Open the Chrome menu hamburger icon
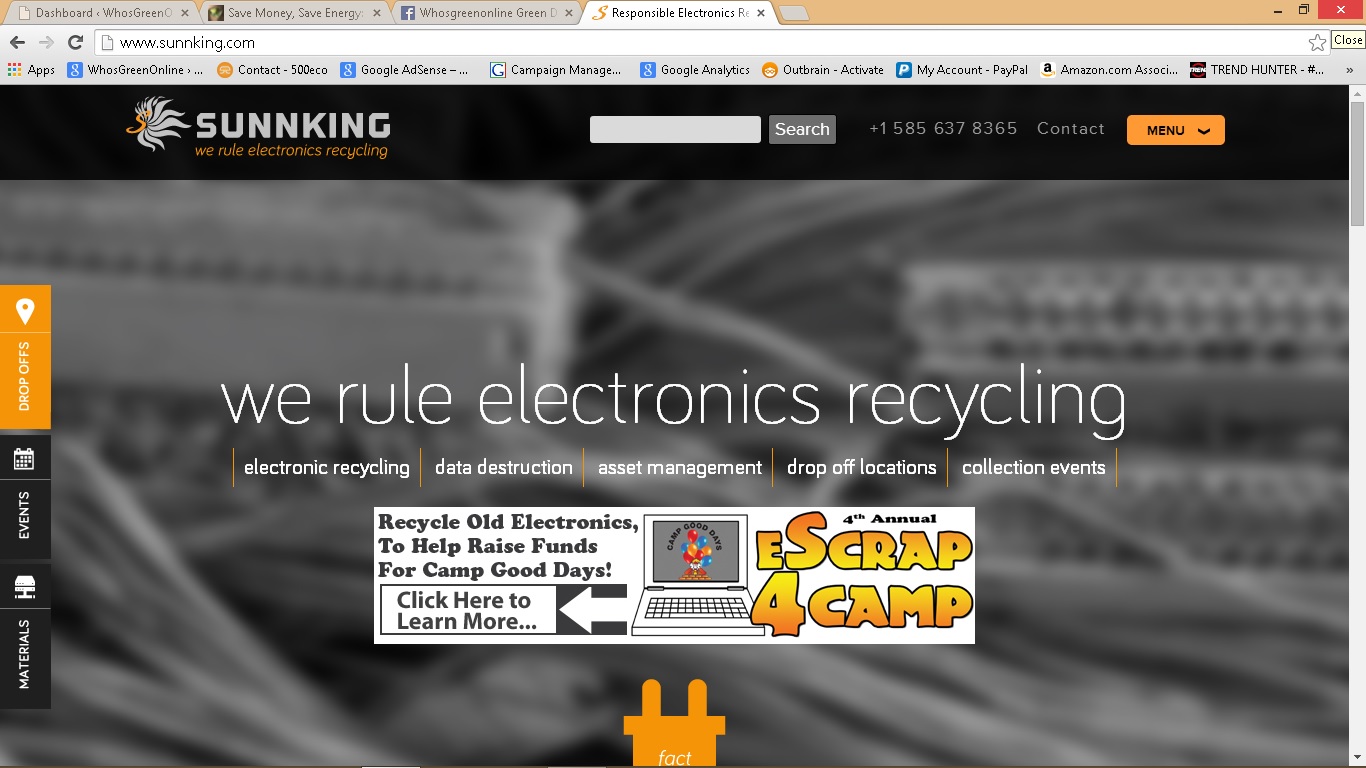Image resolution: width=1366 pixels, height=768 pixels. coord(1348,42)
